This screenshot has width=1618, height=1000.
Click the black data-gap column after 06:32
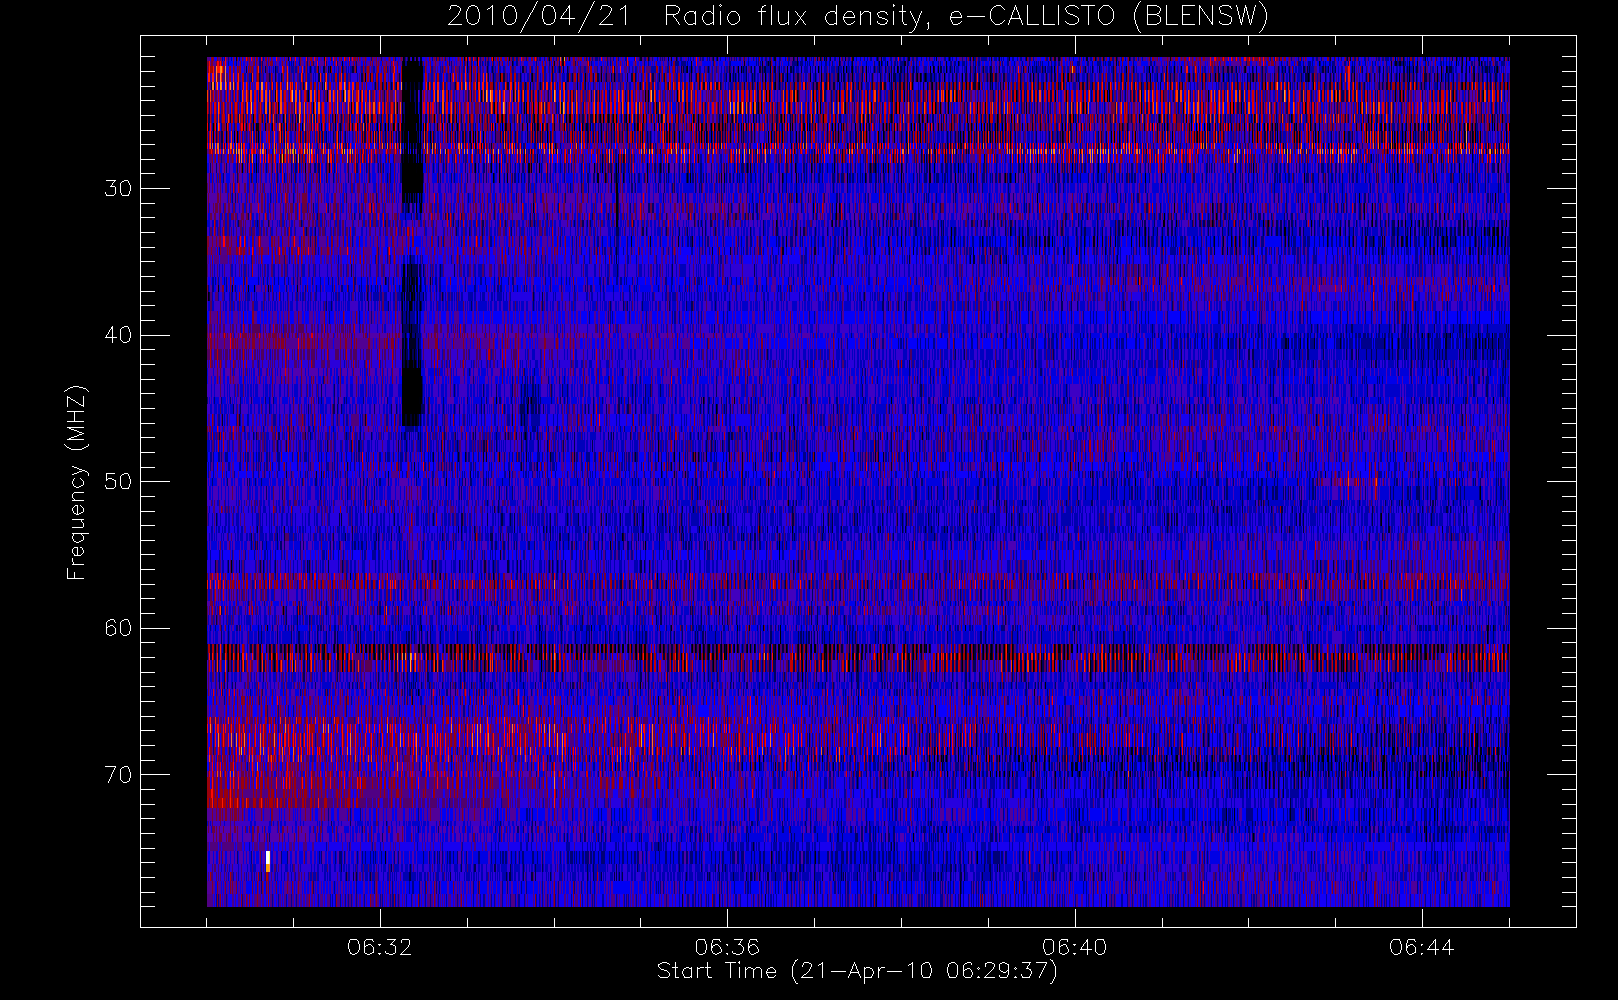point(412,242)
